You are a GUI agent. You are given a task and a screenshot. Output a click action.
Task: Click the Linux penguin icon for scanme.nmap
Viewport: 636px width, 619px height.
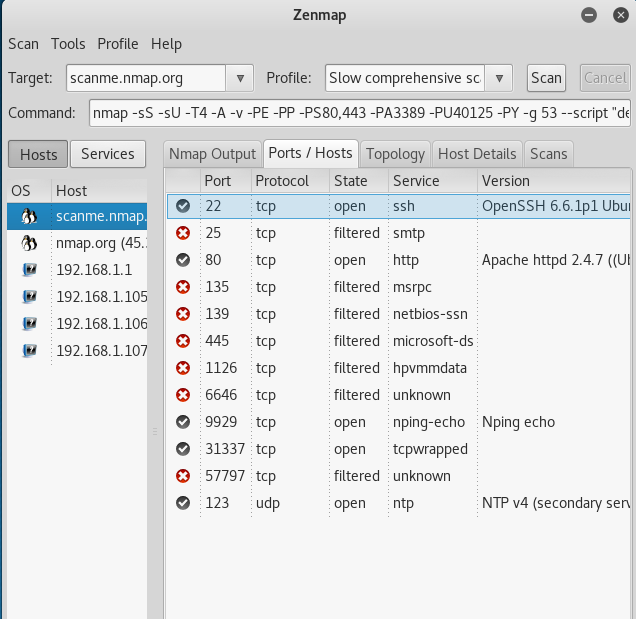click(29, 216)
